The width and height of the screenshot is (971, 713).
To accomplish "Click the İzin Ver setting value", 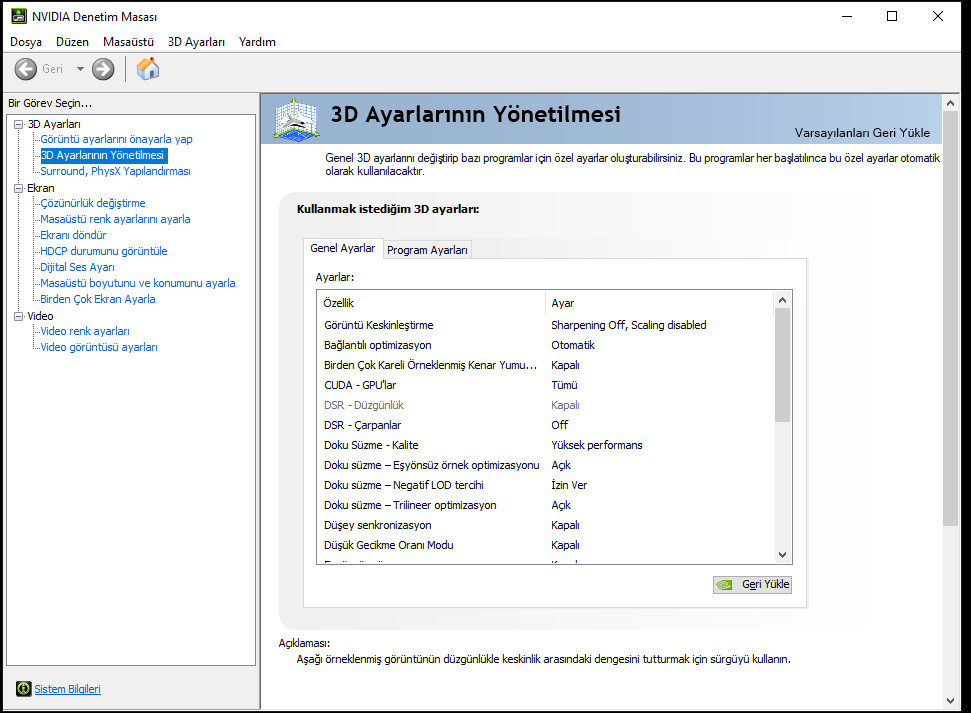I will pyautogui.click(x=569, y=485).
